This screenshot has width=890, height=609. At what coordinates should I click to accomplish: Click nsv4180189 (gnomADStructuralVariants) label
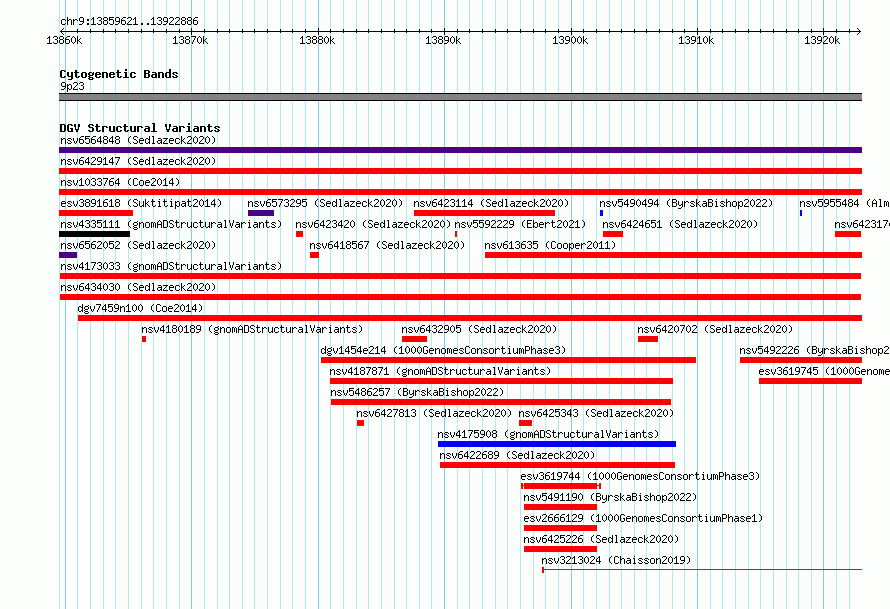(252, 329)
